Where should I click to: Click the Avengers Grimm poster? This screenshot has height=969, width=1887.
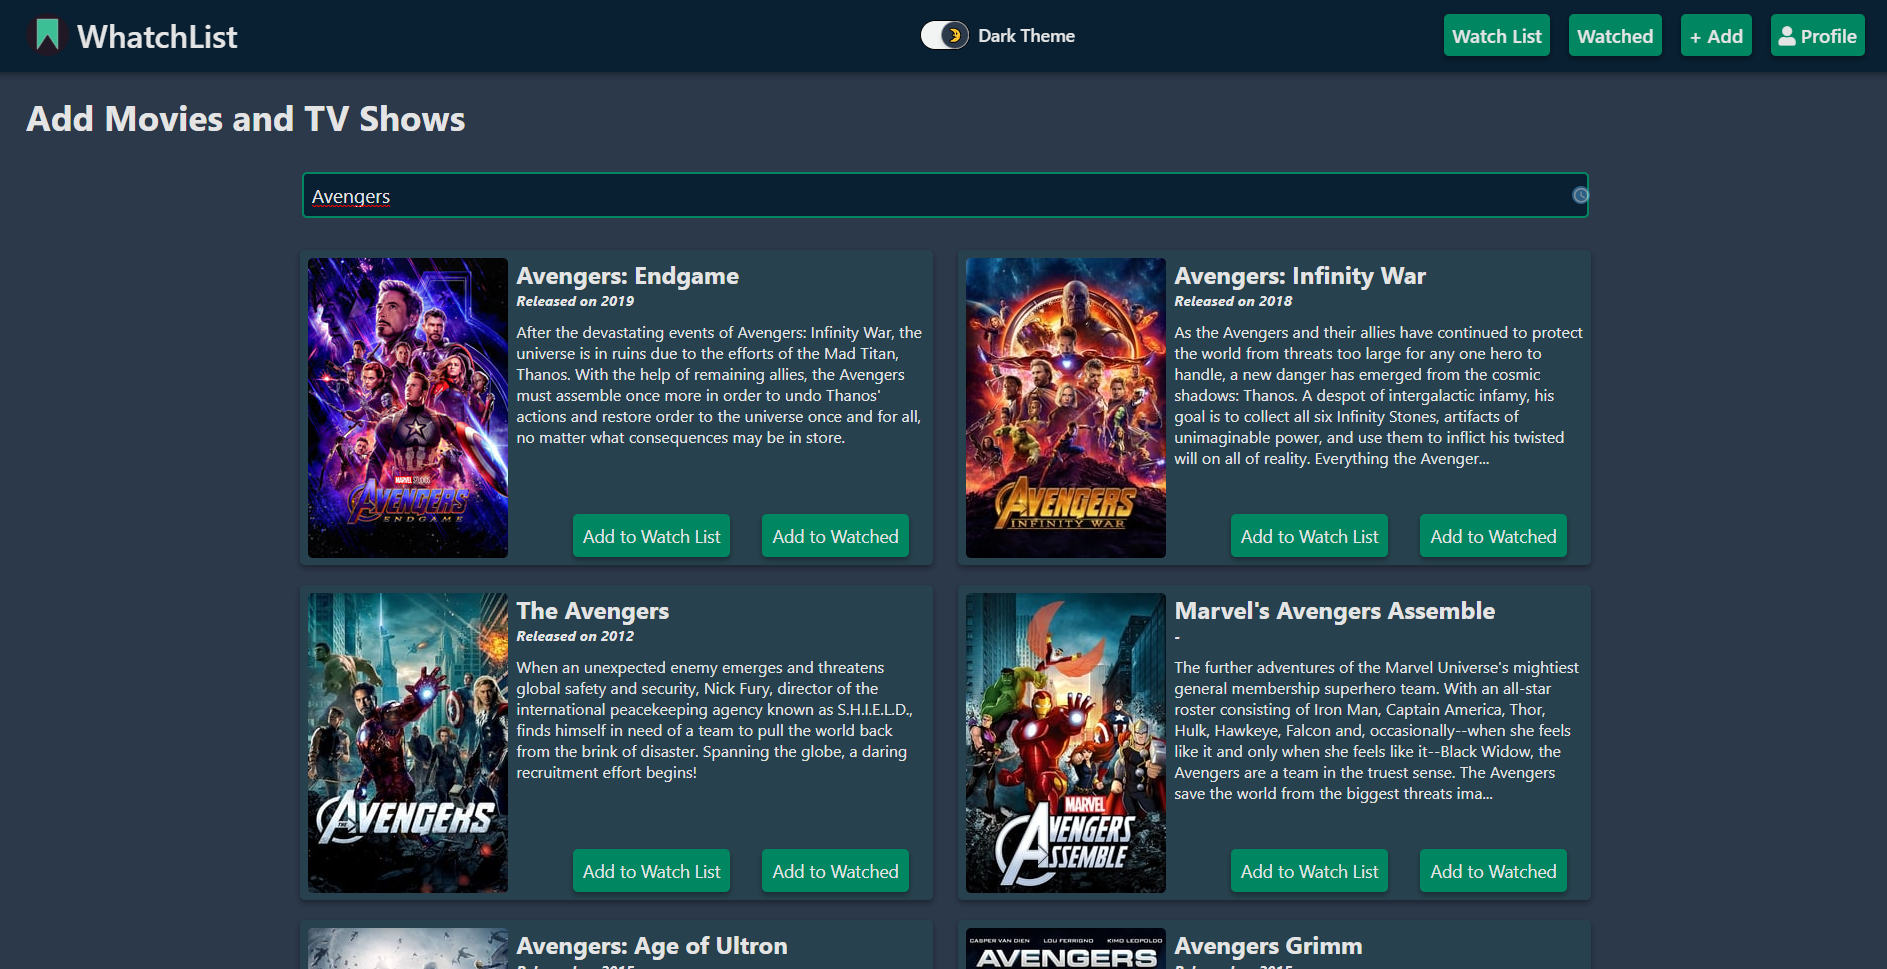[1066, 948]
